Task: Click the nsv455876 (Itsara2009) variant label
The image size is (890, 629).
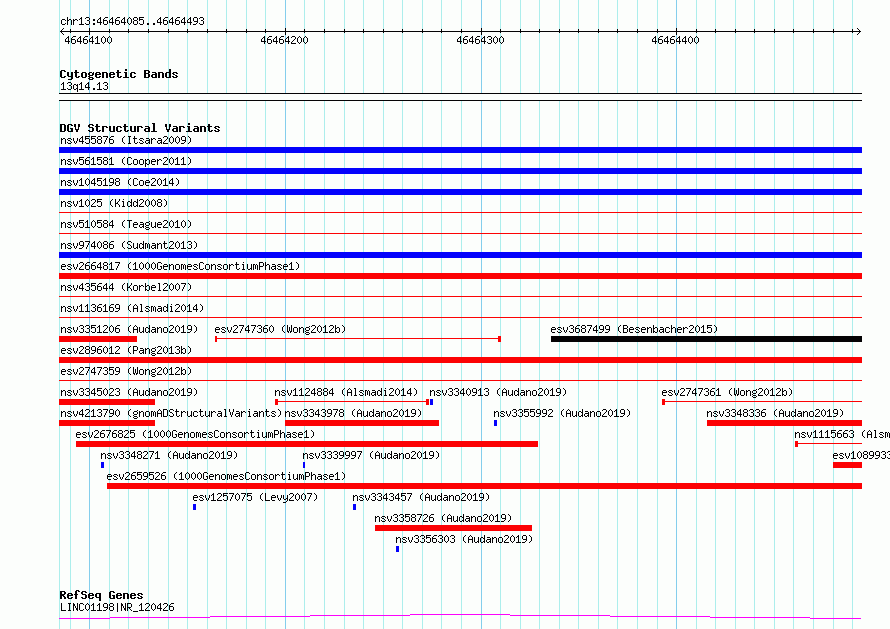Action: pyautogui.click(x=126, y=140)
